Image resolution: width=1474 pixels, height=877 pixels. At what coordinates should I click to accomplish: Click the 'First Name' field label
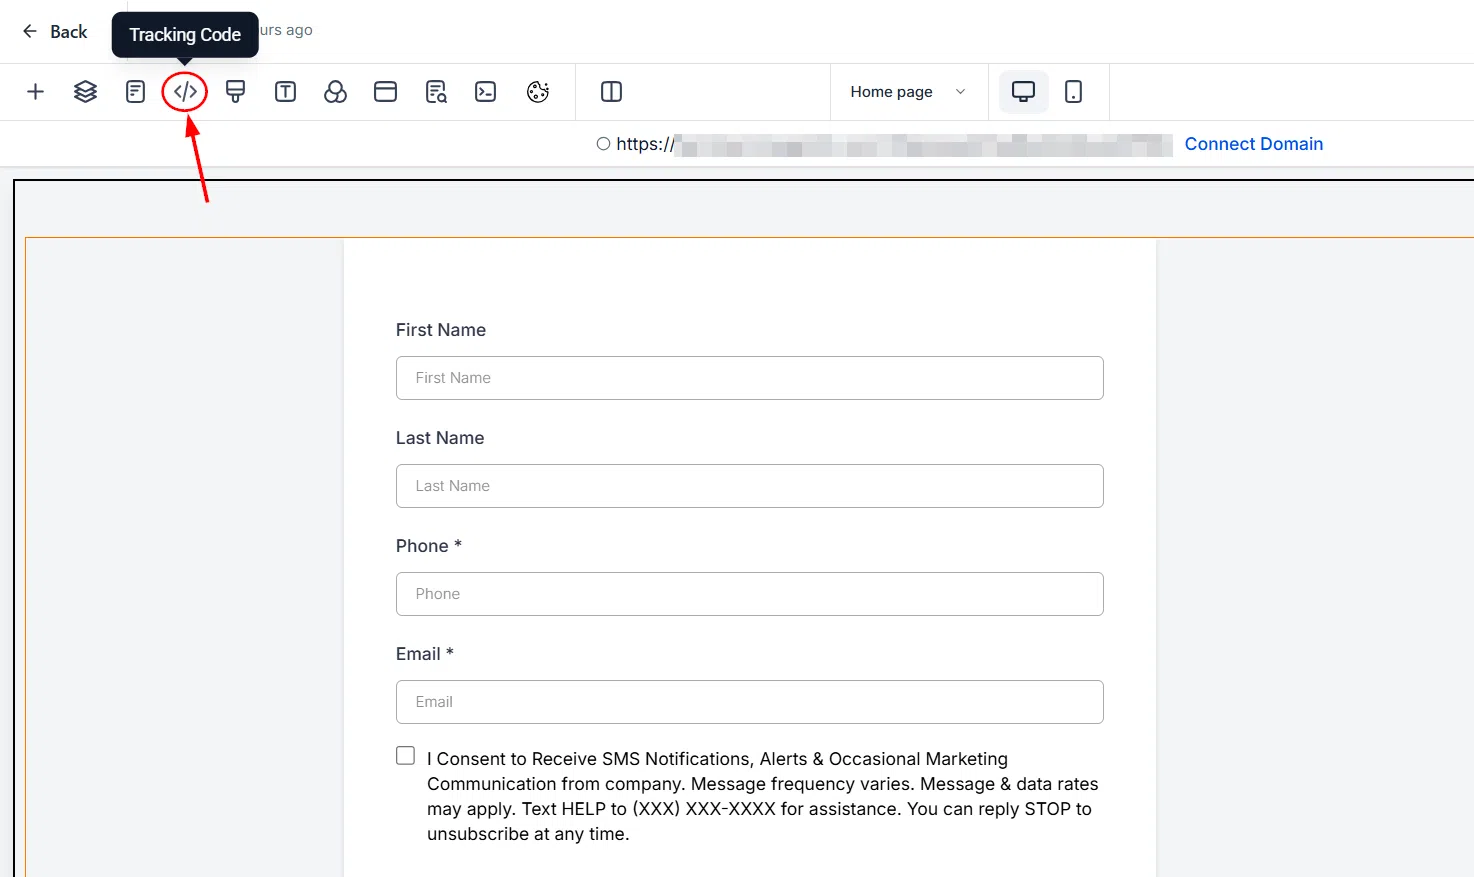tap(441, 330)
